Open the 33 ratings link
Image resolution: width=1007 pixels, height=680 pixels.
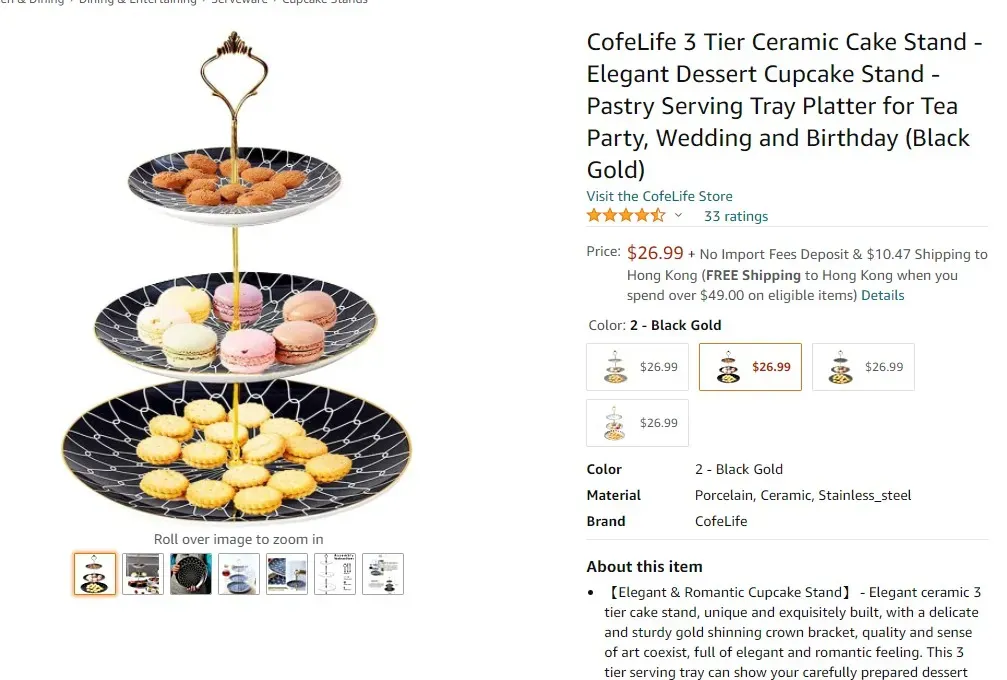pos(736,216)
